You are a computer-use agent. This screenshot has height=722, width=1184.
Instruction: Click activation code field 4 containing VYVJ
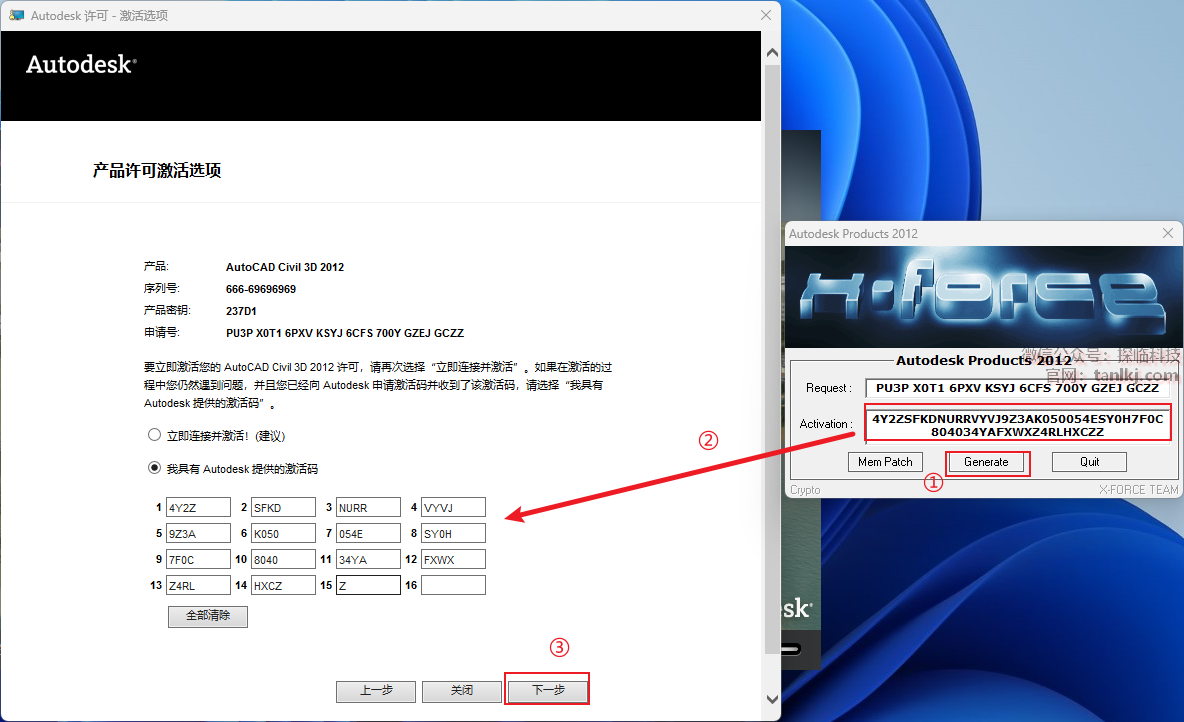tap(453, 508)
